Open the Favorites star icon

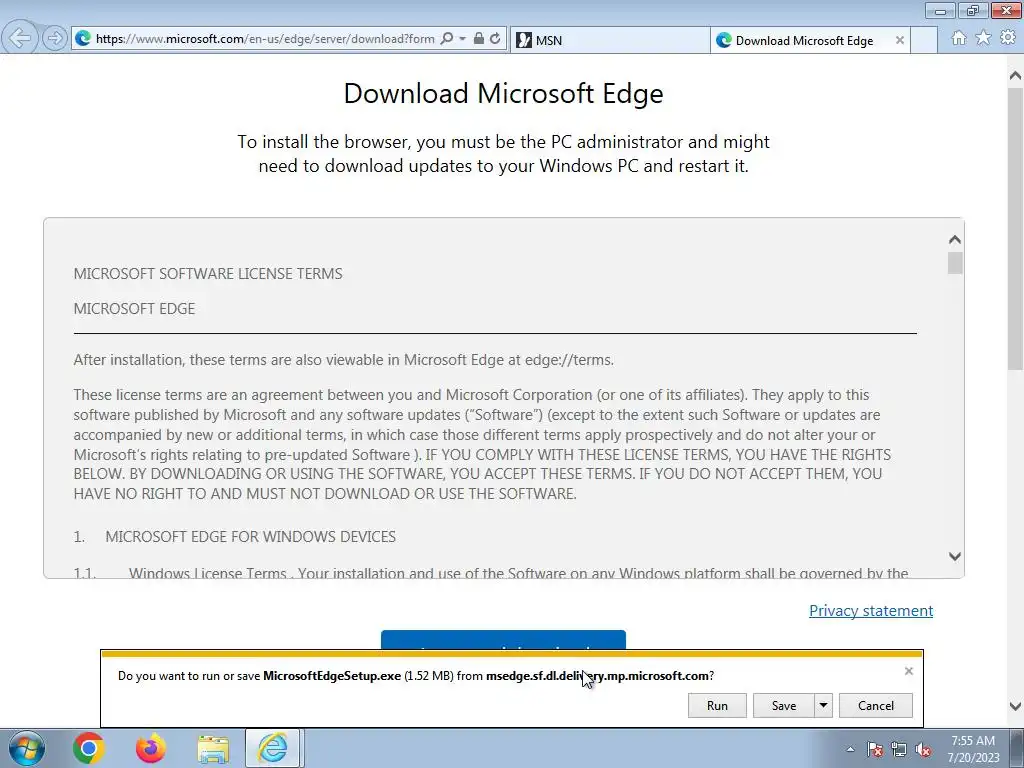(983, 38)
